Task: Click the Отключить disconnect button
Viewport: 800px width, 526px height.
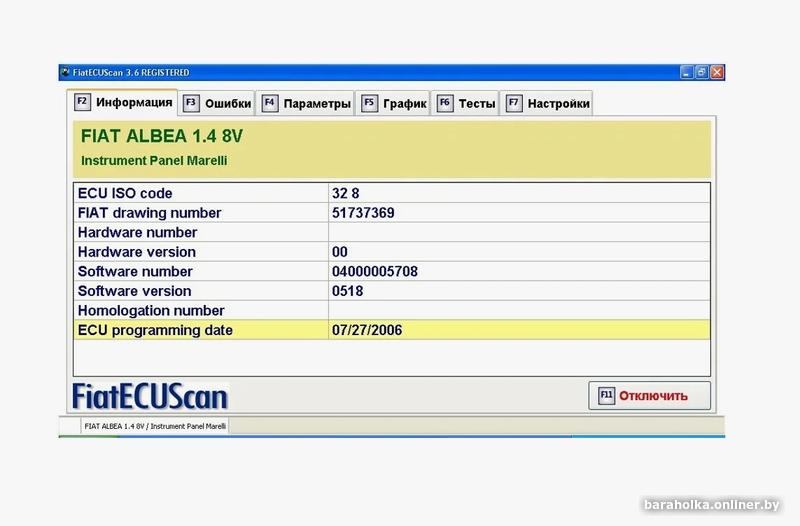Action: pyautogui.click(x=649, y=395)
